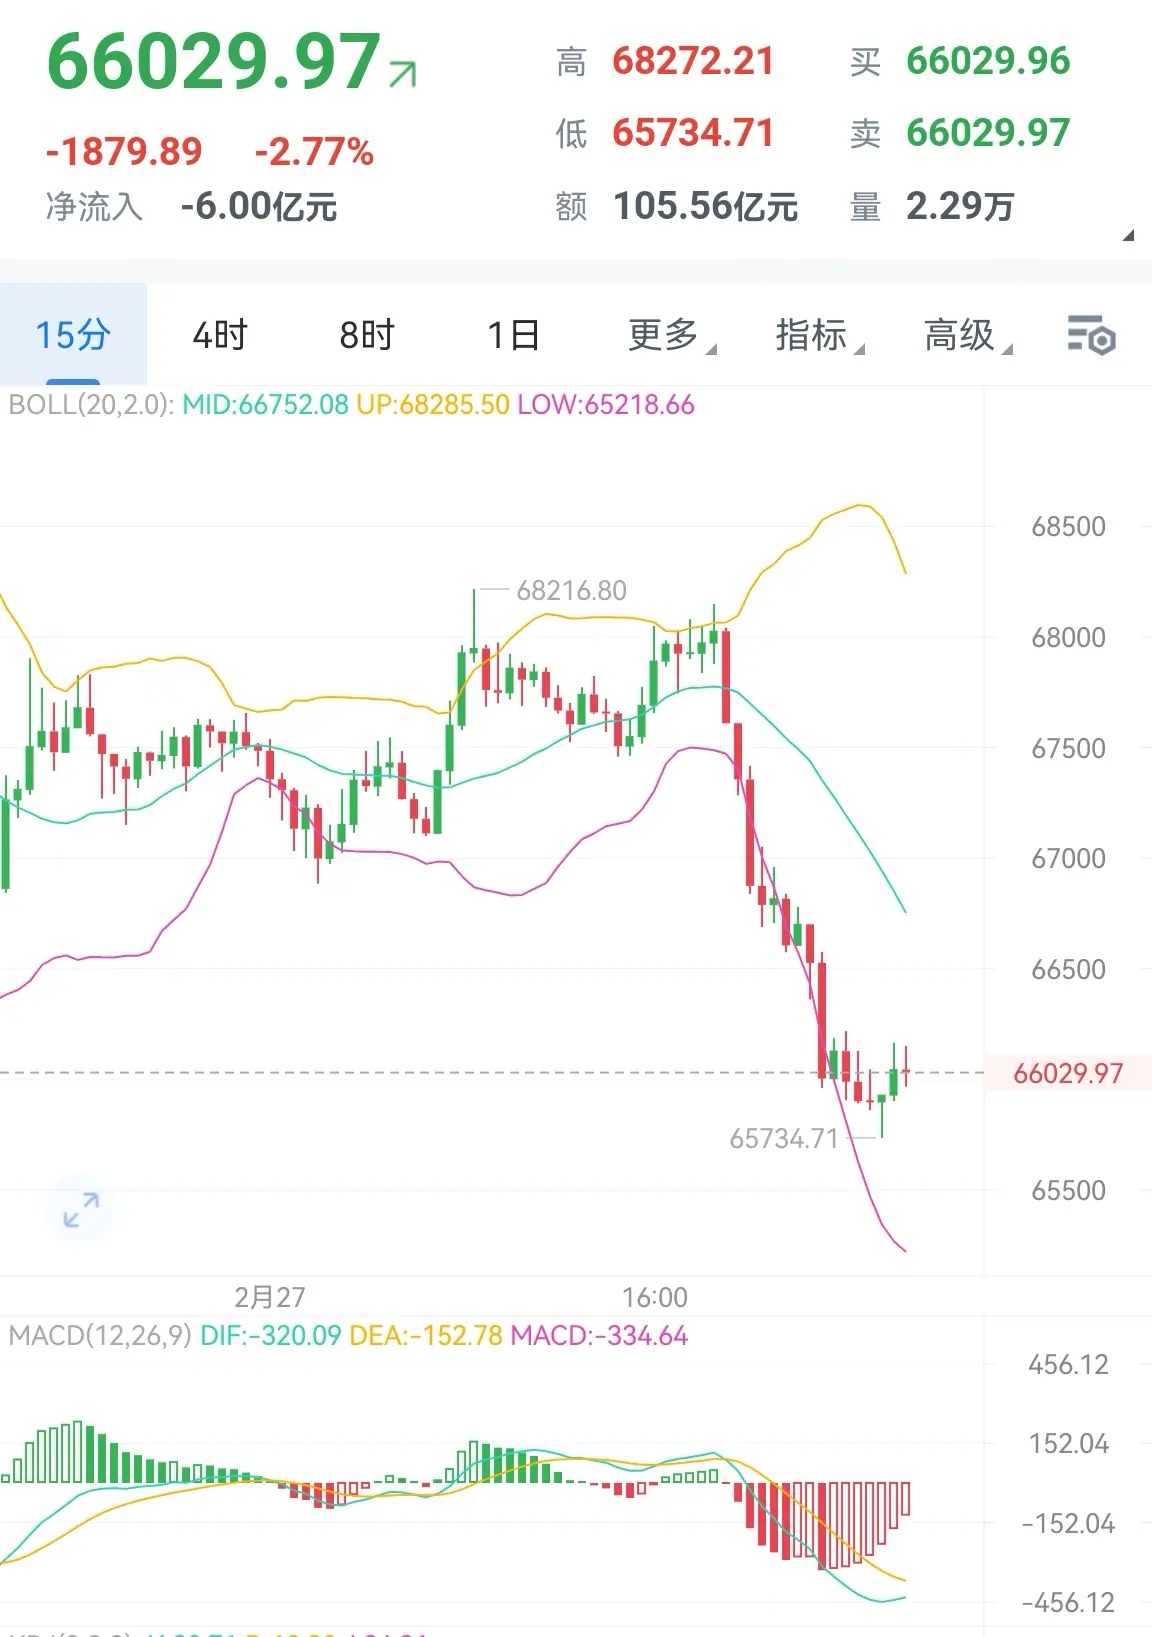This screenshot has width=1152, height=1637.
Task: Click volume value 2.29万
Action: click(x=960, y=207)
